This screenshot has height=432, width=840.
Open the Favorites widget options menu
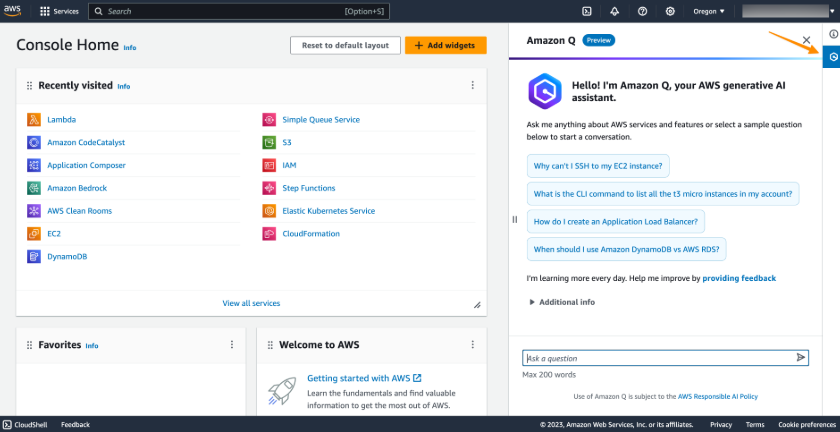(x=232, y=345)
